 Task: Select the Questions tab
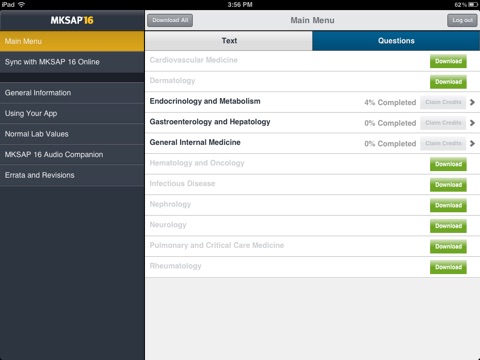(x=396, y=41)
